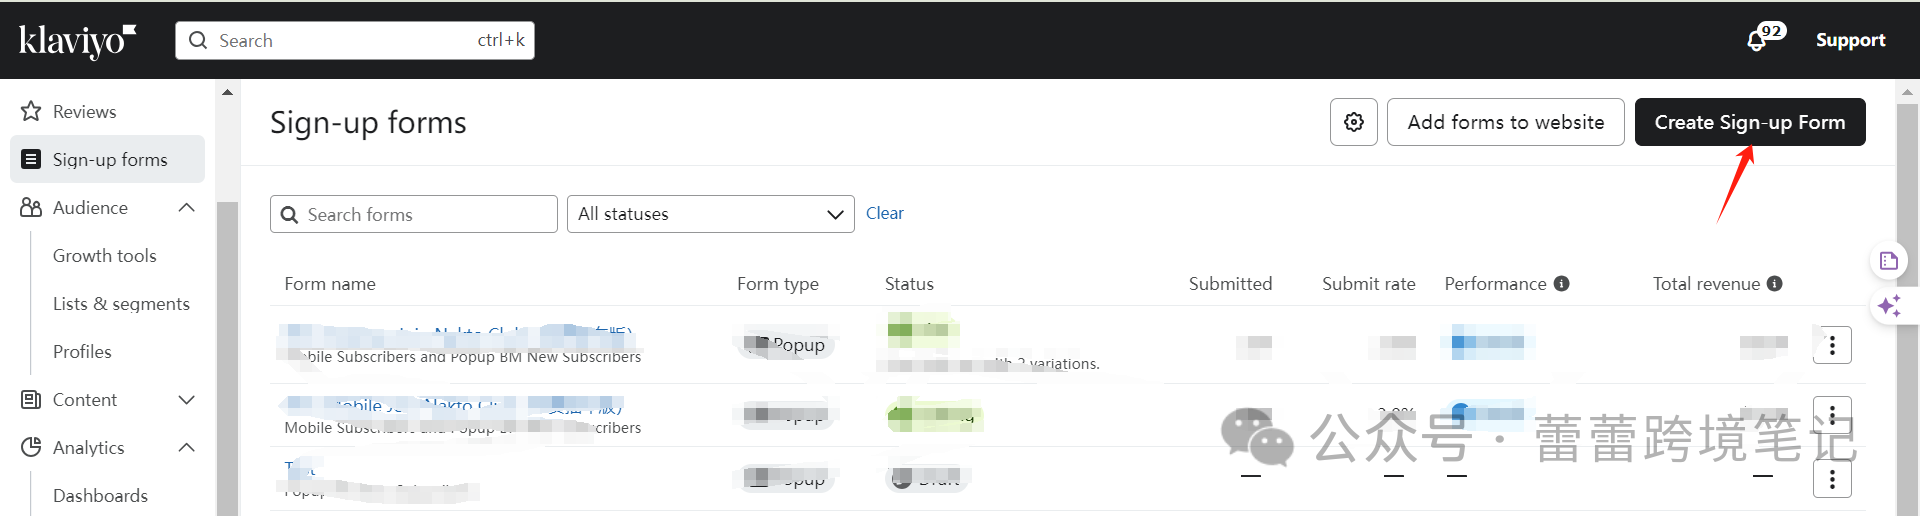
Task: Open Growth tools in sidebar
Action: pyautogui.click(x=104, y=256)
